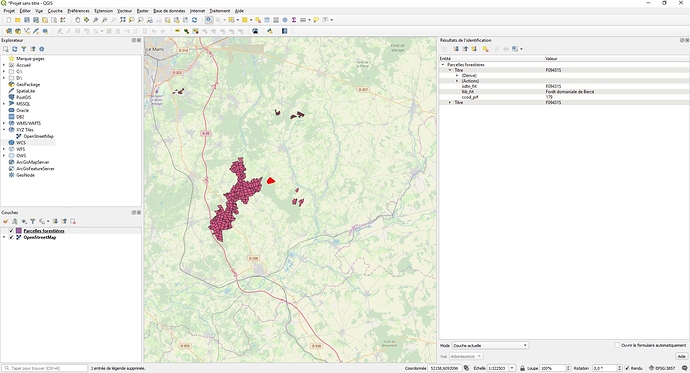The height and width of the screenshot is (373, 690).
Task: Open EPSG:3857 project CRS settings
Action: (x=661, y=368)
